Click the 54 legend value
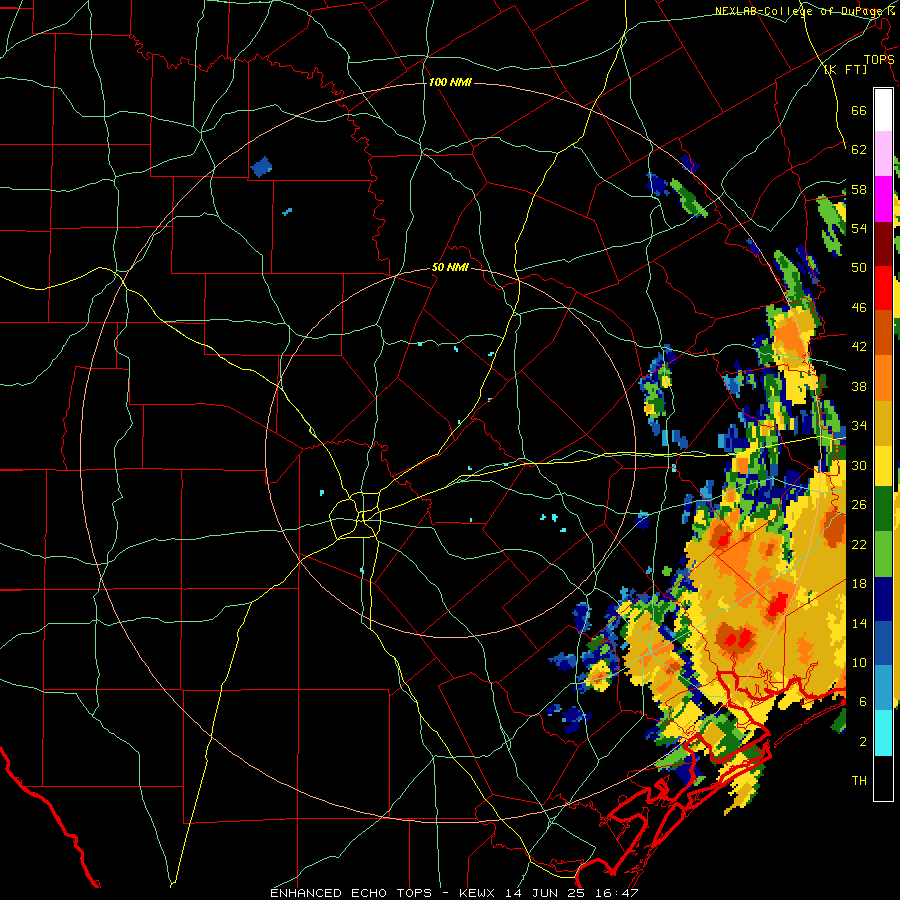 pyautogui.click(x=859, y=228)
